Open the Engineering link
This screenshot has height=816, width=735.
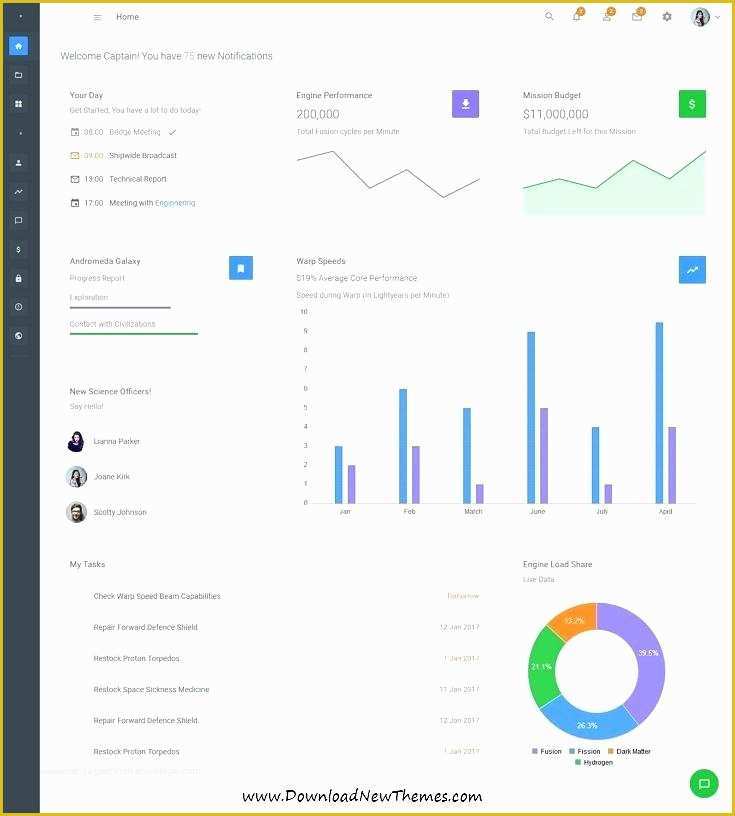click(x=175, y=203)
